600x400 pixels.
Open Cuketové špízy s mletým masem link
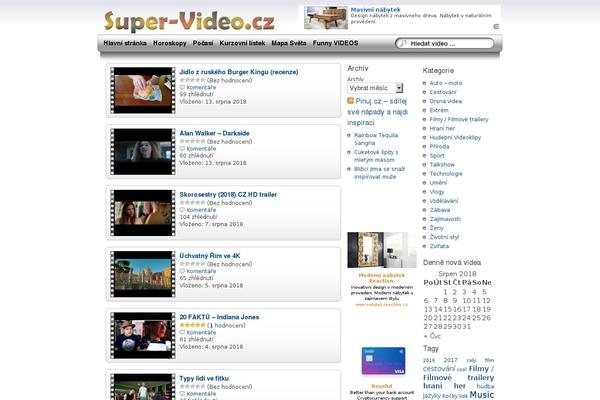tap(376, 156)
